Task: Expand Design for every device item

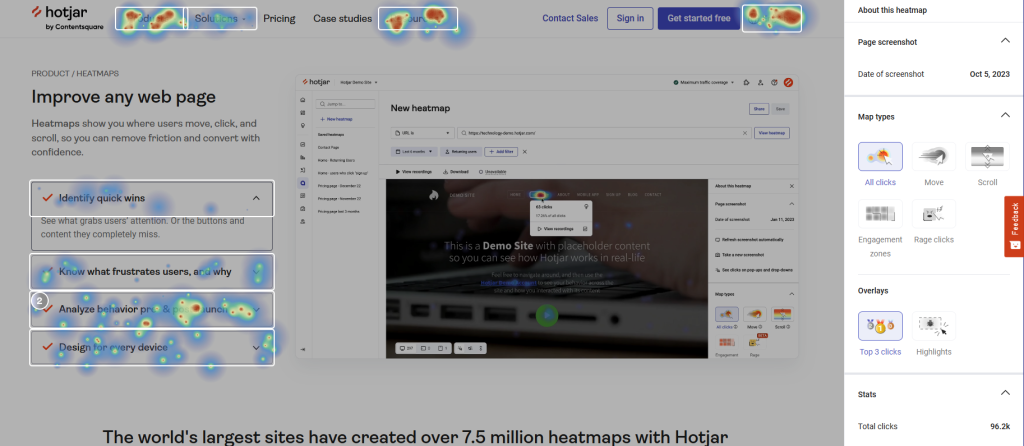Action: tap(152, 347)
